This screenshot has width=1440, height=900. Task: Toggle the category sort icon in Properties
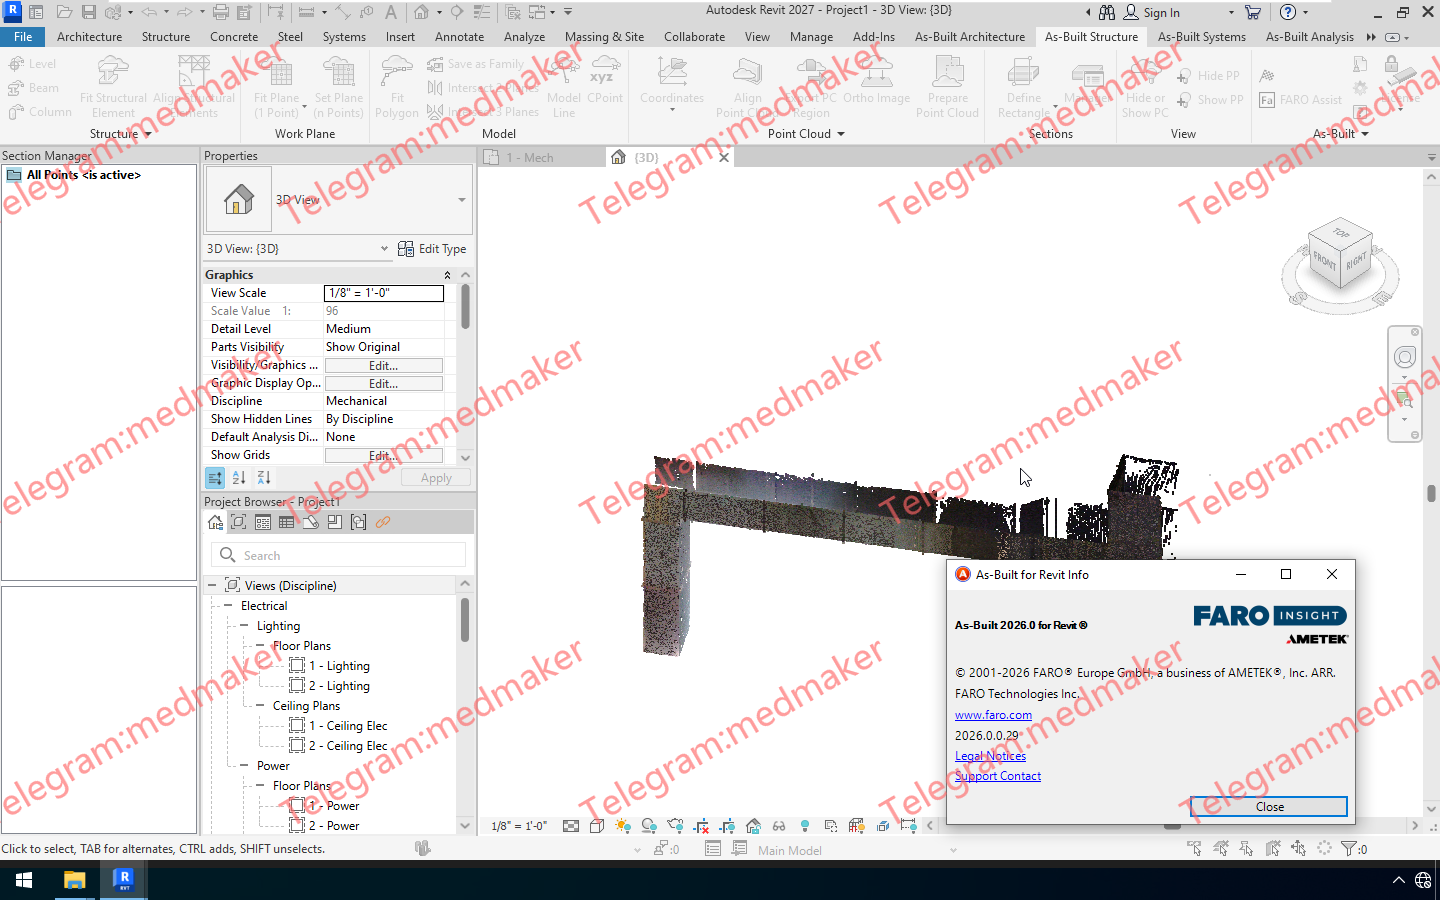pos(215,478)
